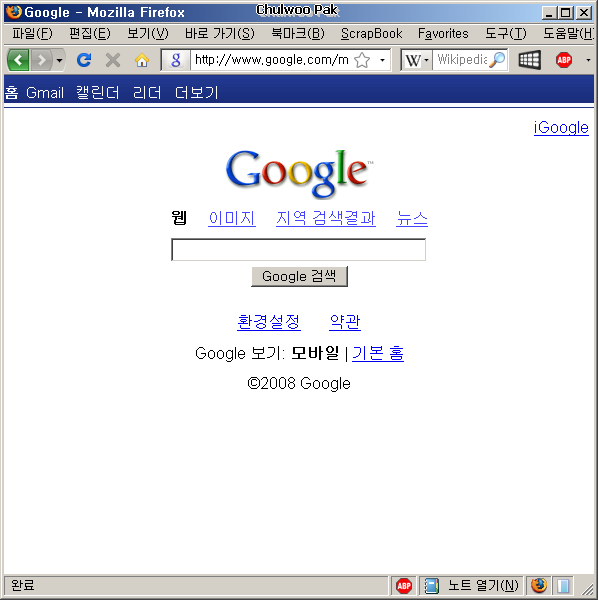Click the Google 검색 button
Viewport: 598px width, 600px height.
tap(299, 276)
